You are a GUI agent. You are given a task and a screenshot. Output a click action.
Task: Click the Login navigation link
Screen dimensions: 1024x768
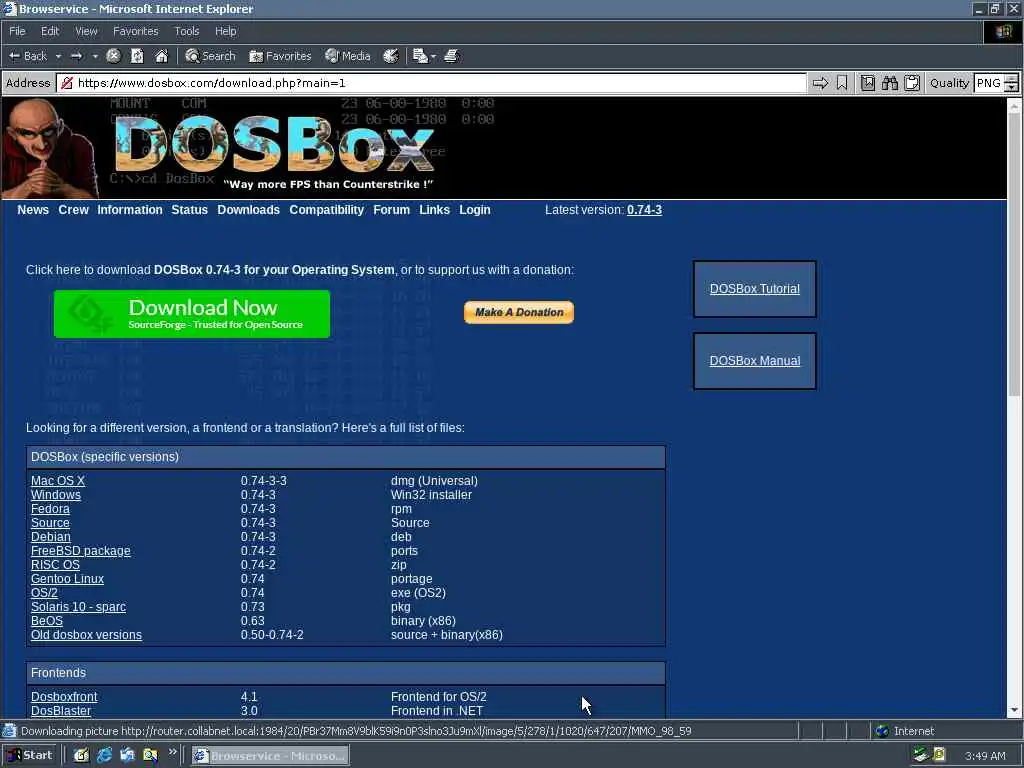[474, 210]
